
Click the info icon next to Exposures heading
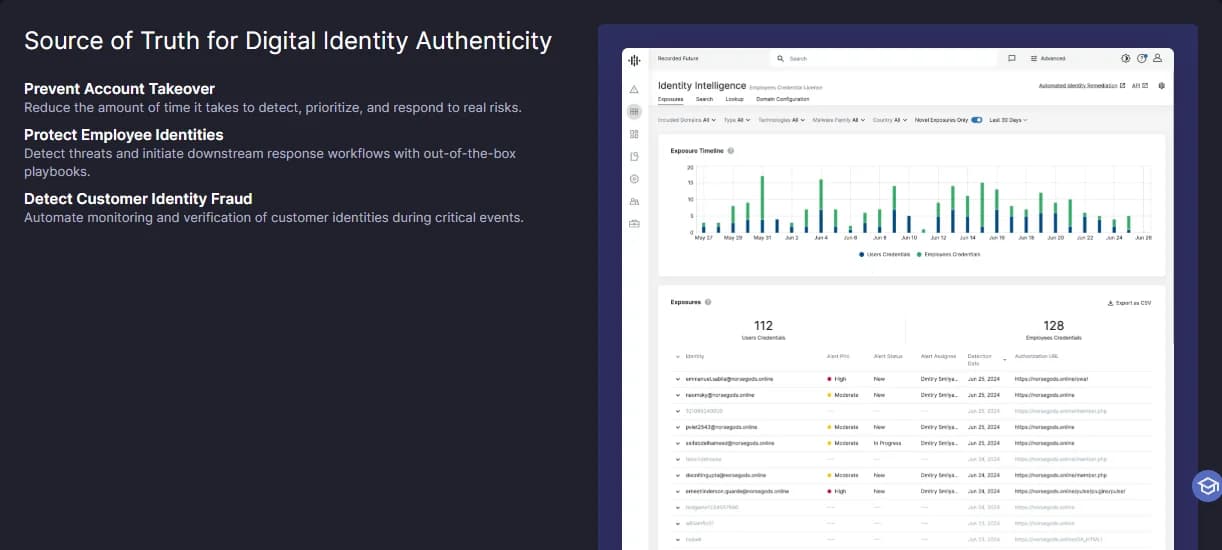coord(708,302)
